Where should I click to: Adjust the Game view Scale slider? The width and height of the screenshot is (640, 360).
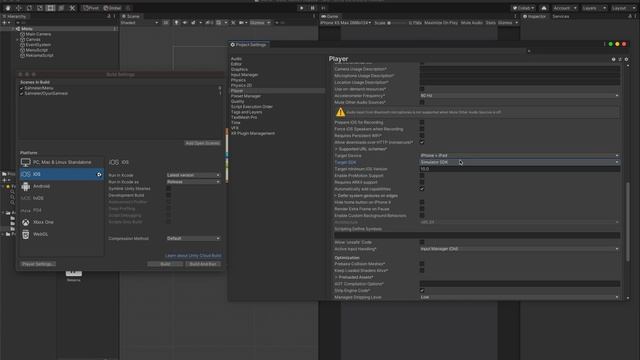coord(398,23)
